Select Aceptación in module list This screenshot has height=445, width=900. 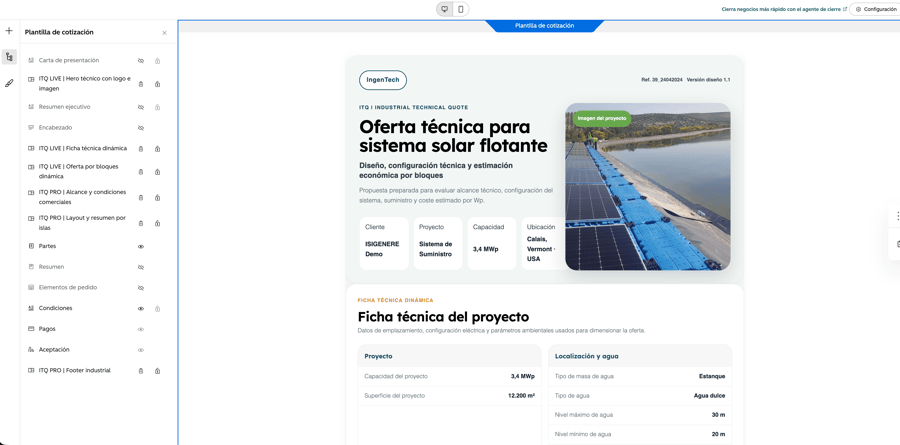[x=54, y=350]
